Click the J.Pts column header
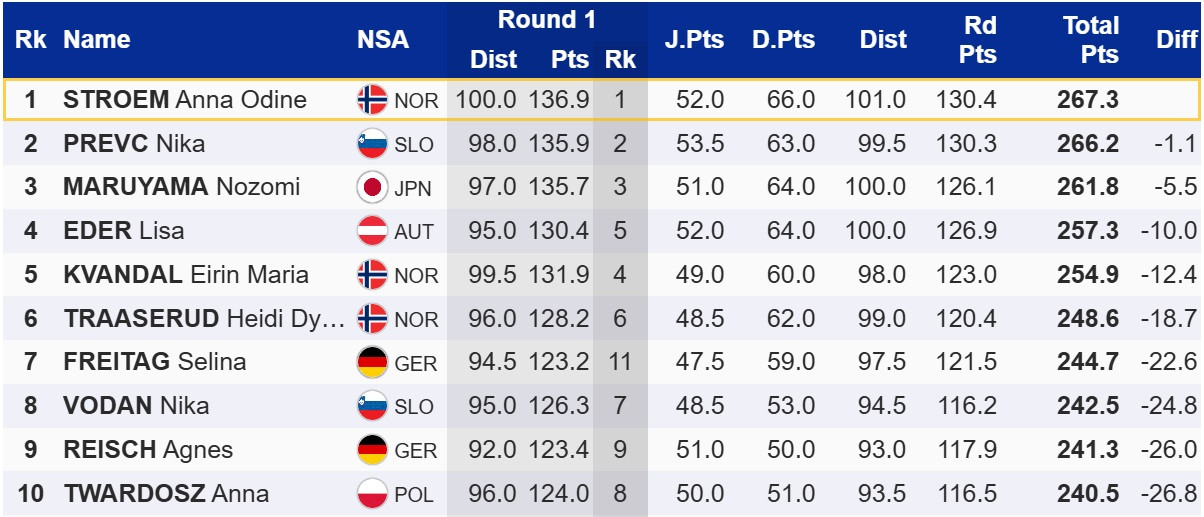 tap(694, 40)
